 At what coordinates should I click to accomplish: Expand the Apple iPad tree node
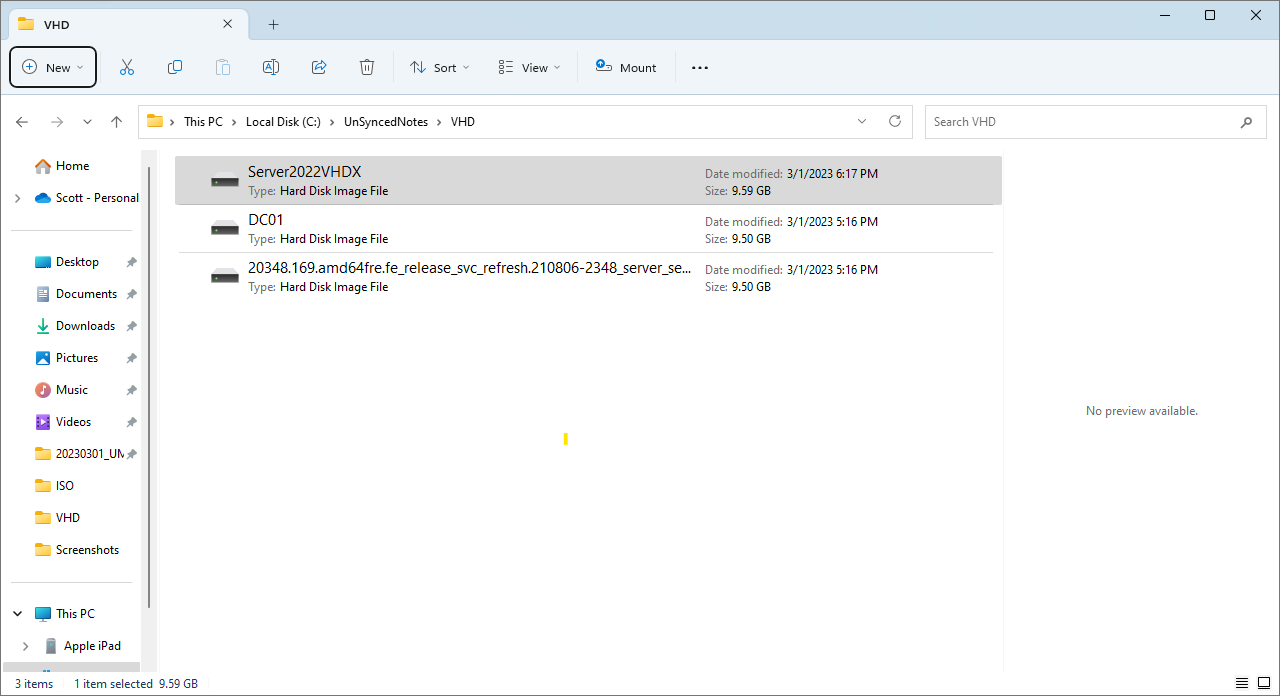pyautogui.click(x=25, y=646)
